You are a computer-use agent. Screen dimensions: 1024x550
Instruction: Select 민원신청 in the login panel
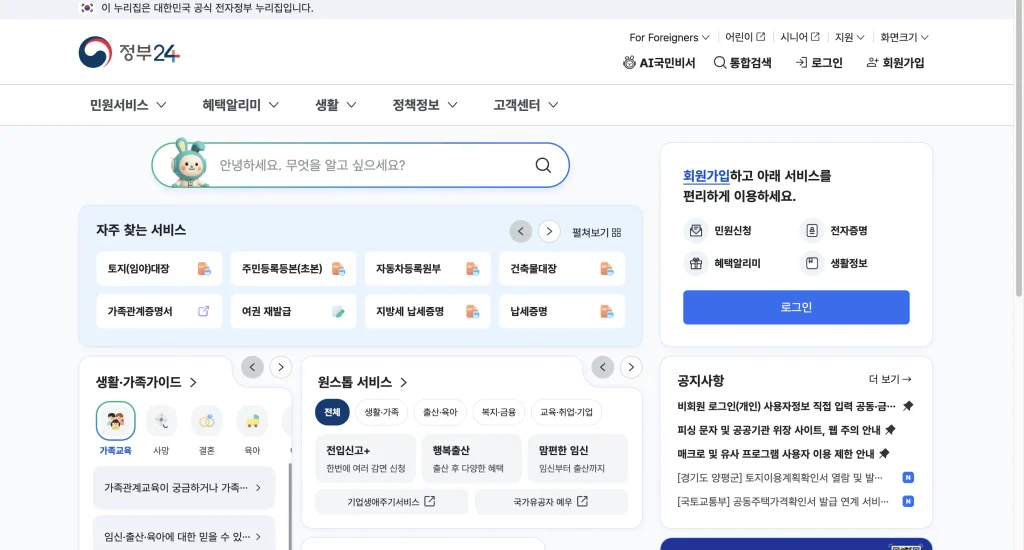click(x=719, y=231)
